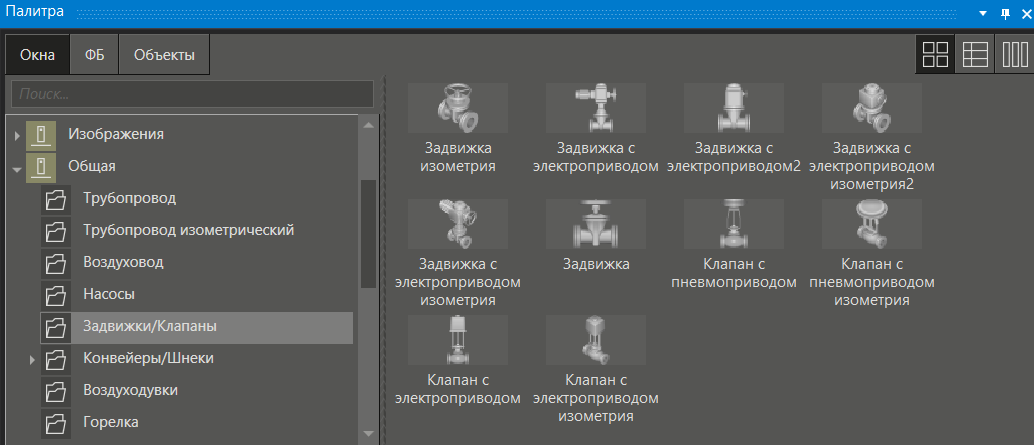Viewport: 1034px width, 445px height.
Task: Select the Изображения tree item label
Action: (115, 134)
